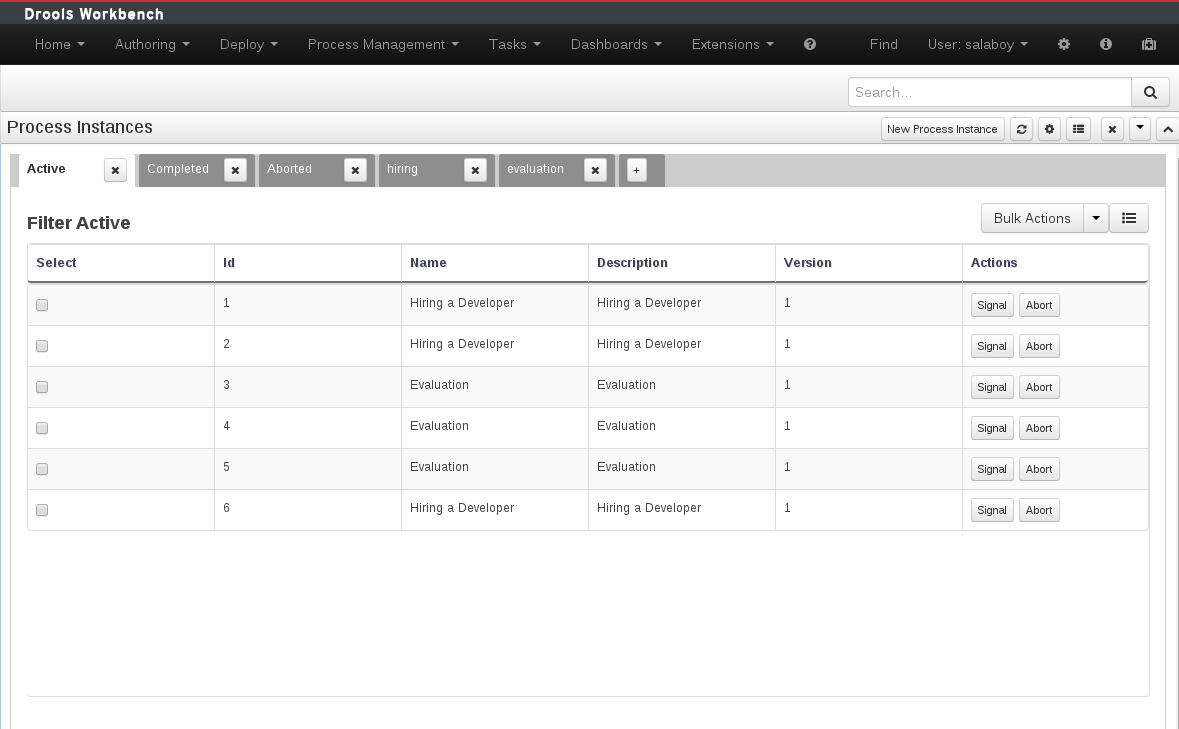The height and width of the screenshot is (729, 1179).
Task: Click the Description column header
Action: pos(681,263)
